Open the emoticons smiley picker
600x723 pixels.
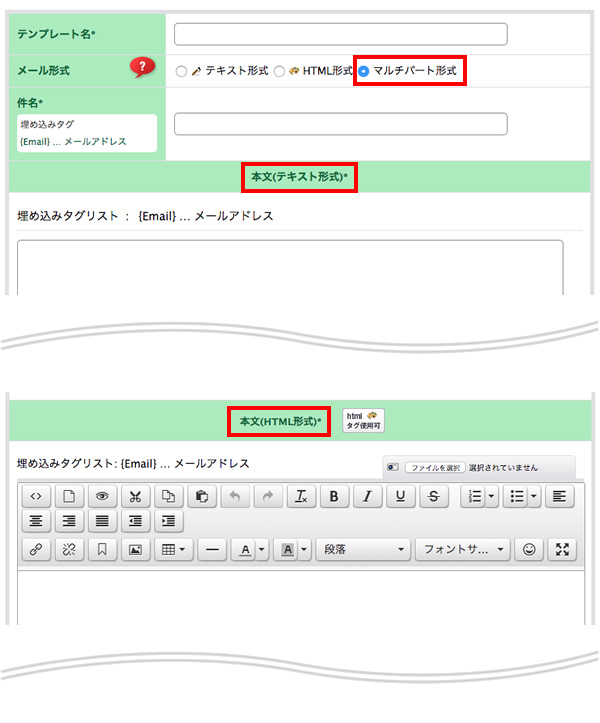529,549
